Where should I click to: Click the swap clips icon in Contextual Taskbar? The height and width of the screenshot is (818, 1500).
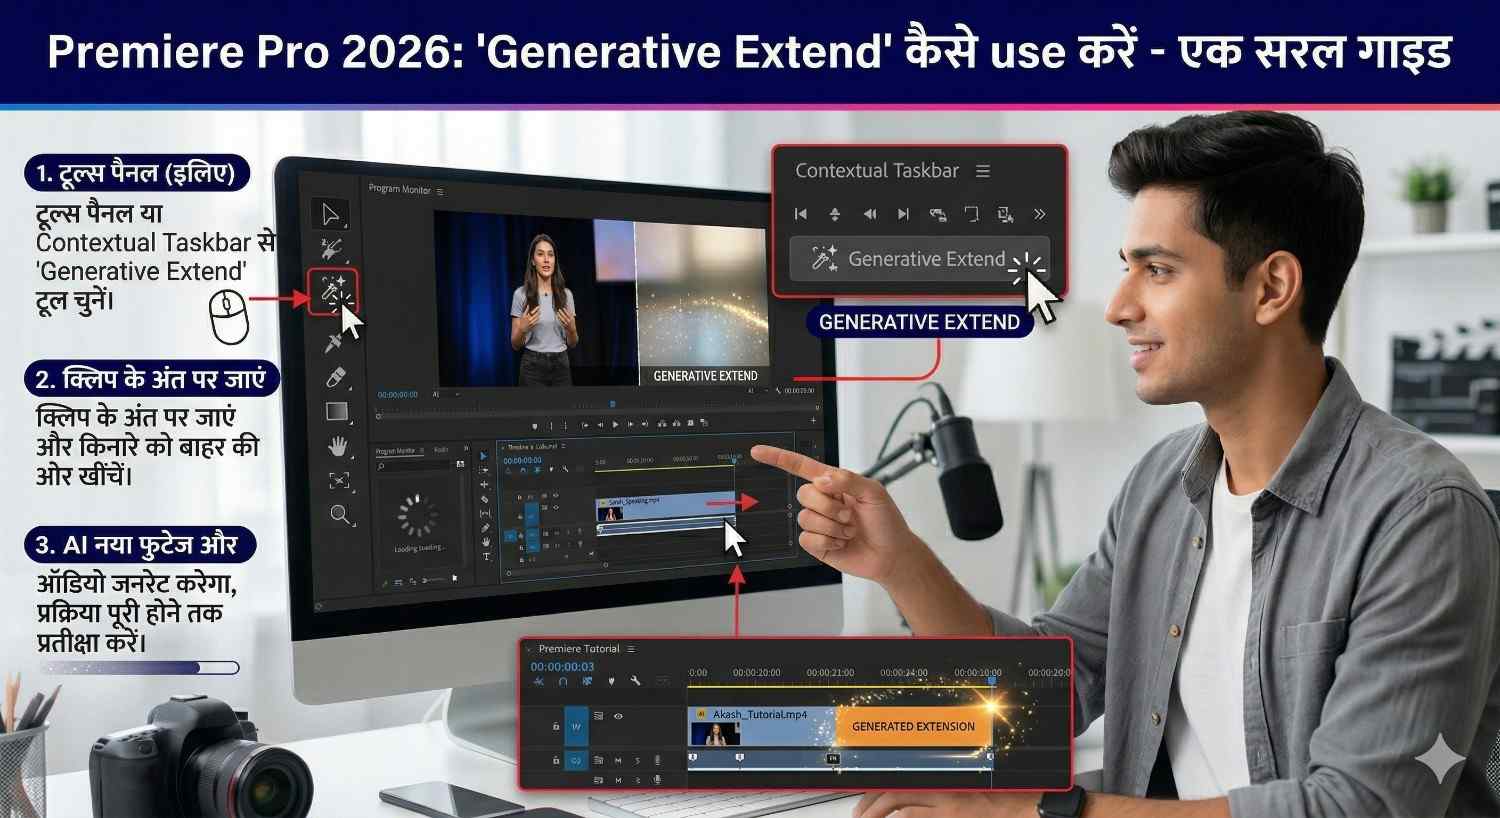coord(938,214)
